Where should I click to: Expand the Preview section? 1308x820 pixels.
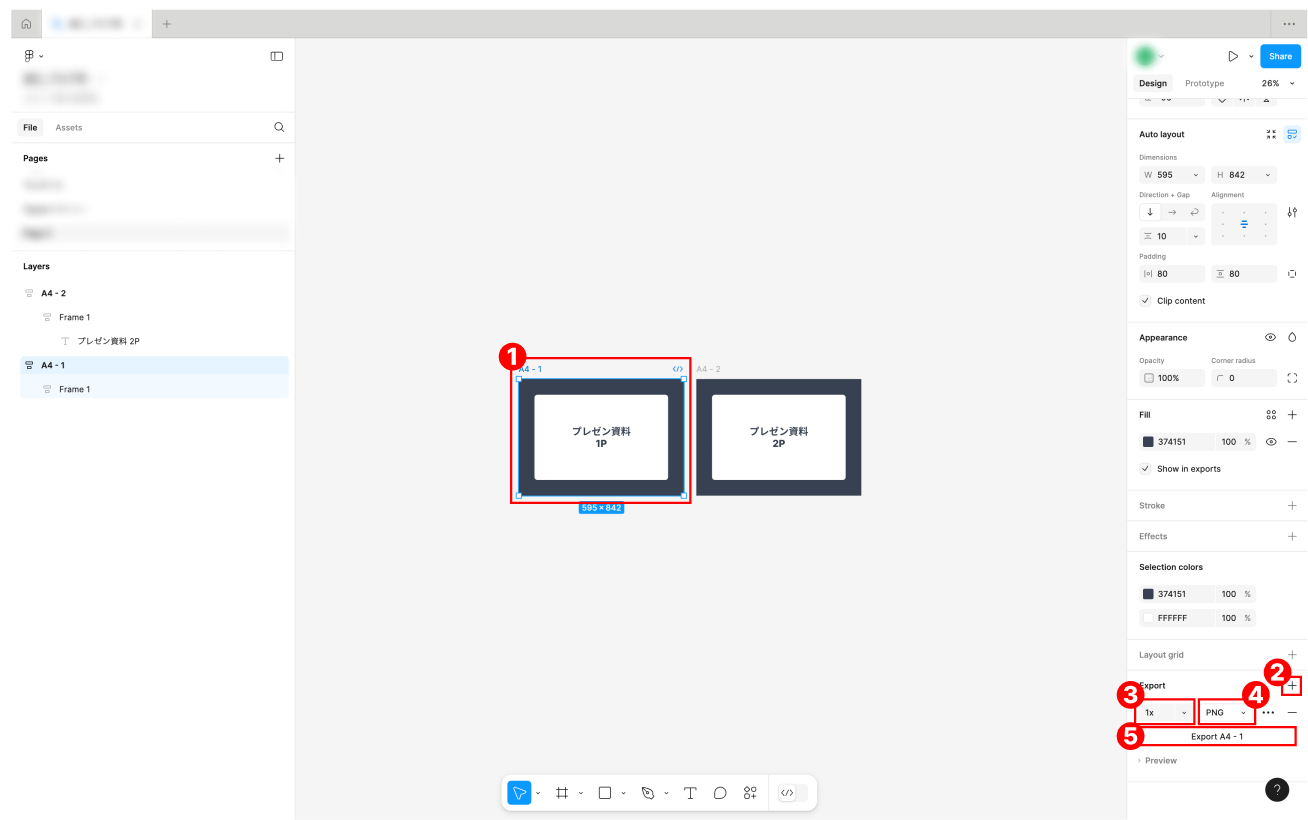tap(1160, 761)
